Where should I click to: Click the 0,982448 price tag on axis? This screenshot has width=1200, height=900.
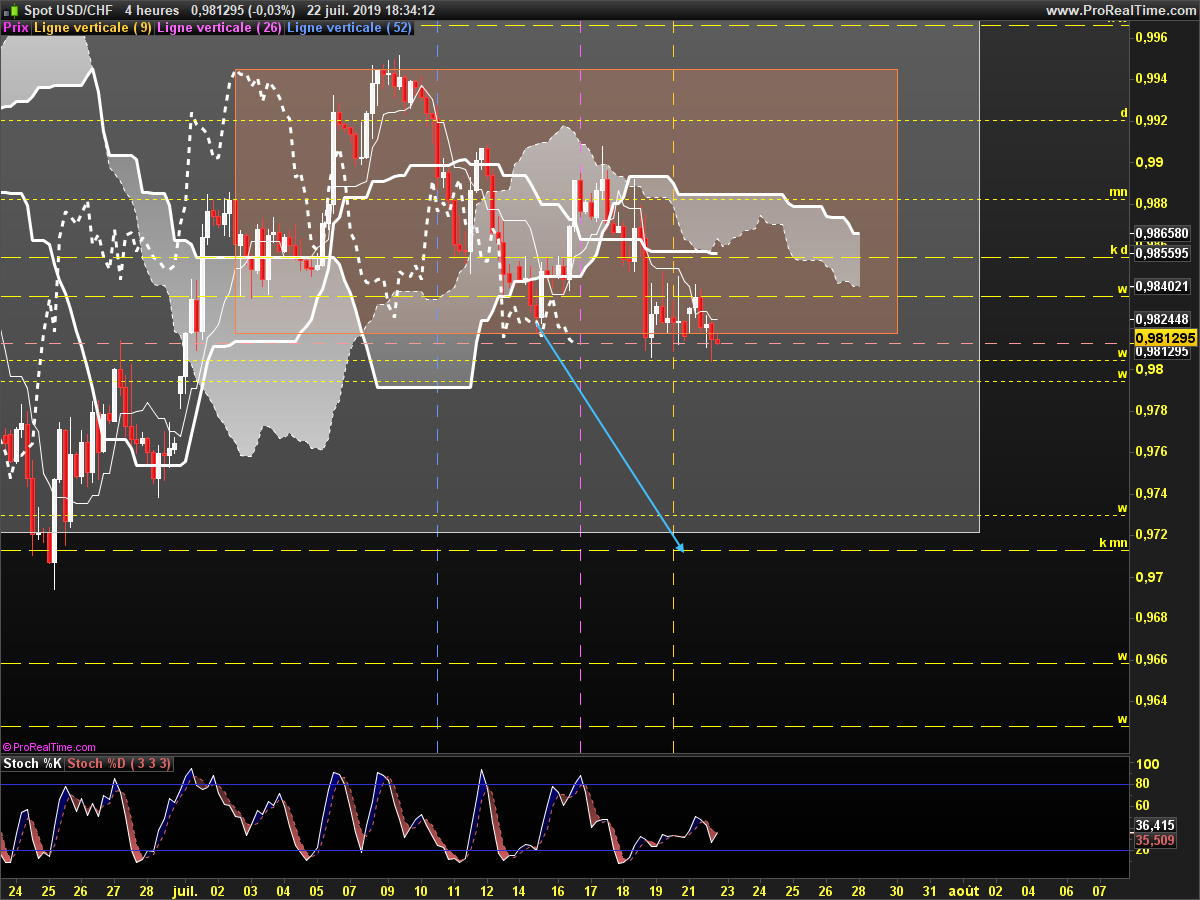point(1163,319)
